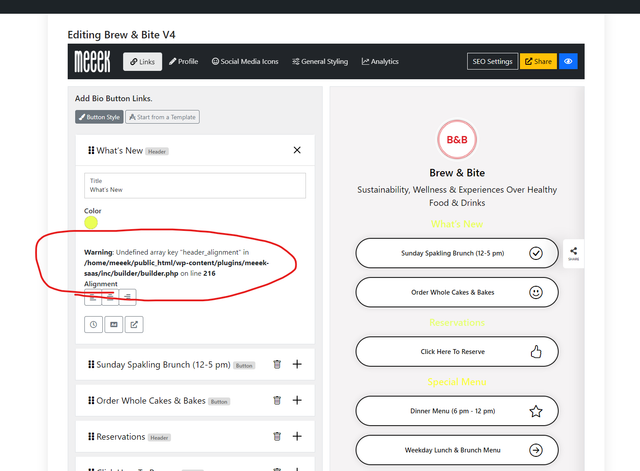Viewport: 640px width, 471px height.
Task: Click checkmark icon on Sunday Brunch button
Action: pyautogui.click(x=536, y=253)
